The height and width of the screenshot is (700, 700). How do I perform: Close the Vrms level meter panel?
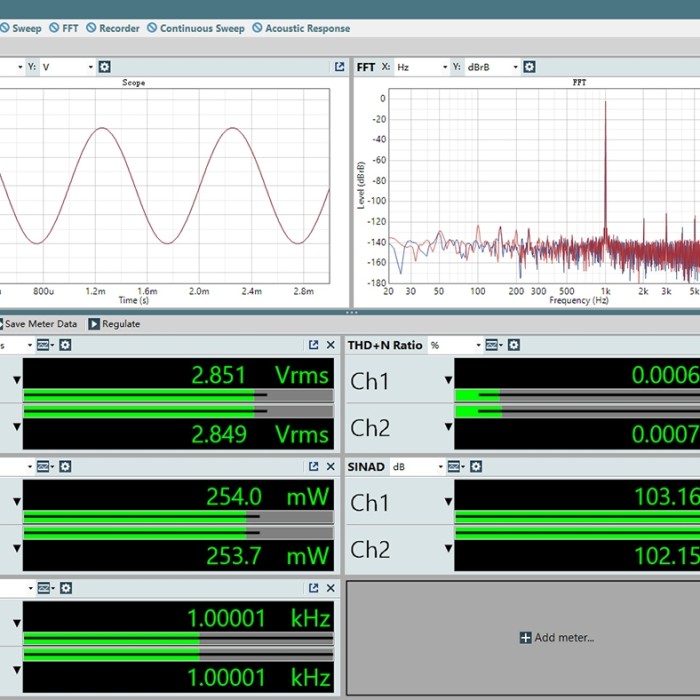click(x=331, y=345)
